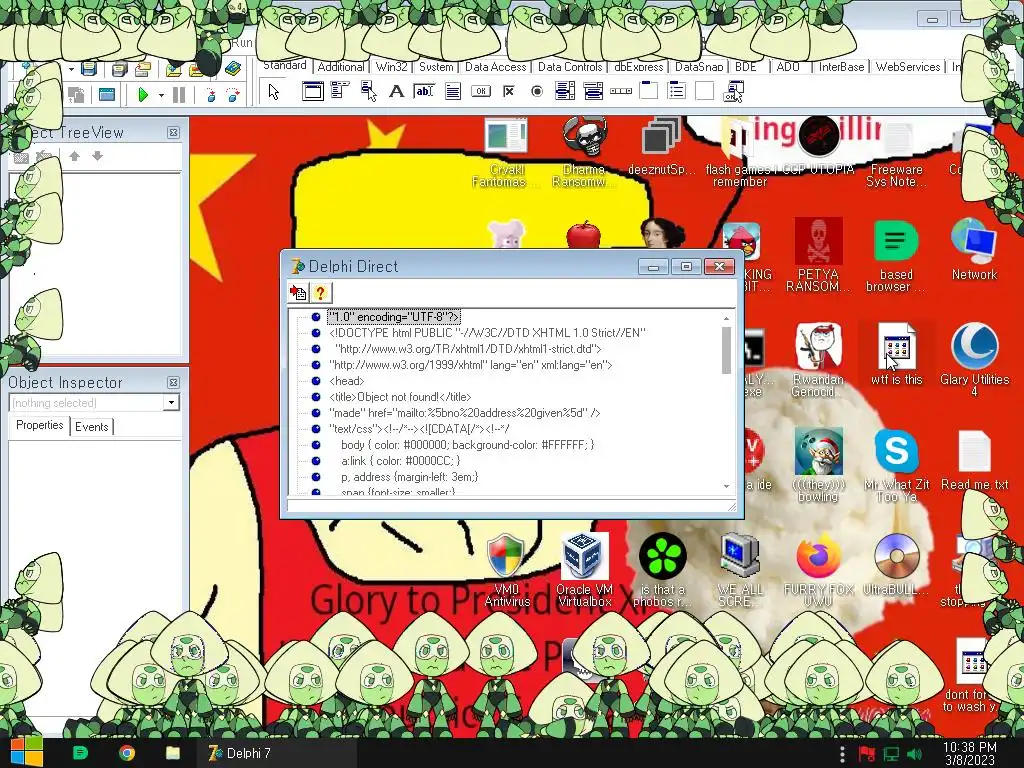Open the Properties tab in Object Inspector
Viewport: 1024px width, 768px height.
pyautogui.click(x=40, y=425)
